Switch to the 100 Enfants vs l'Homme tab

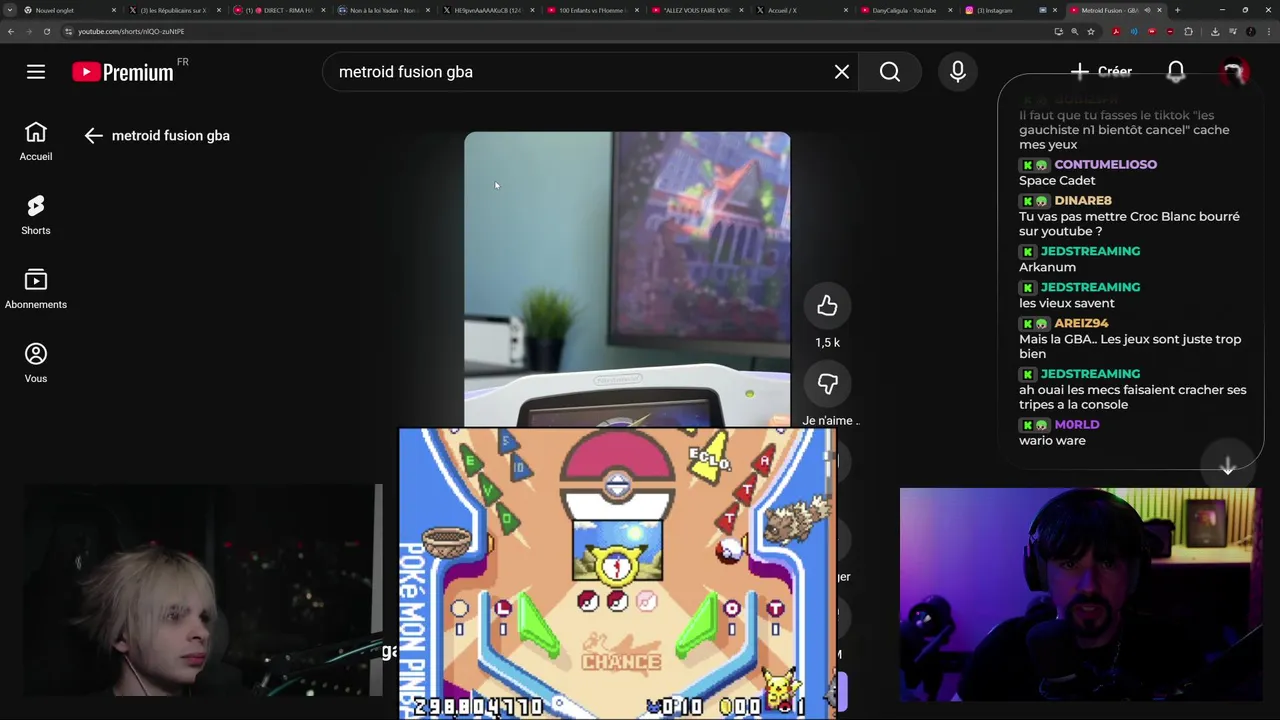point(592,10)
